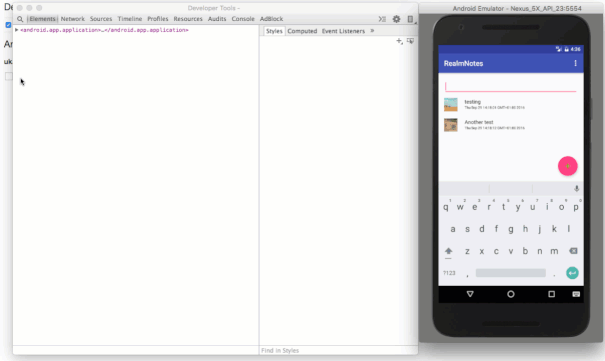Tap the Android recent apps square button
The height and width of the screenshot is (361, 605).
tap(551, 294)
